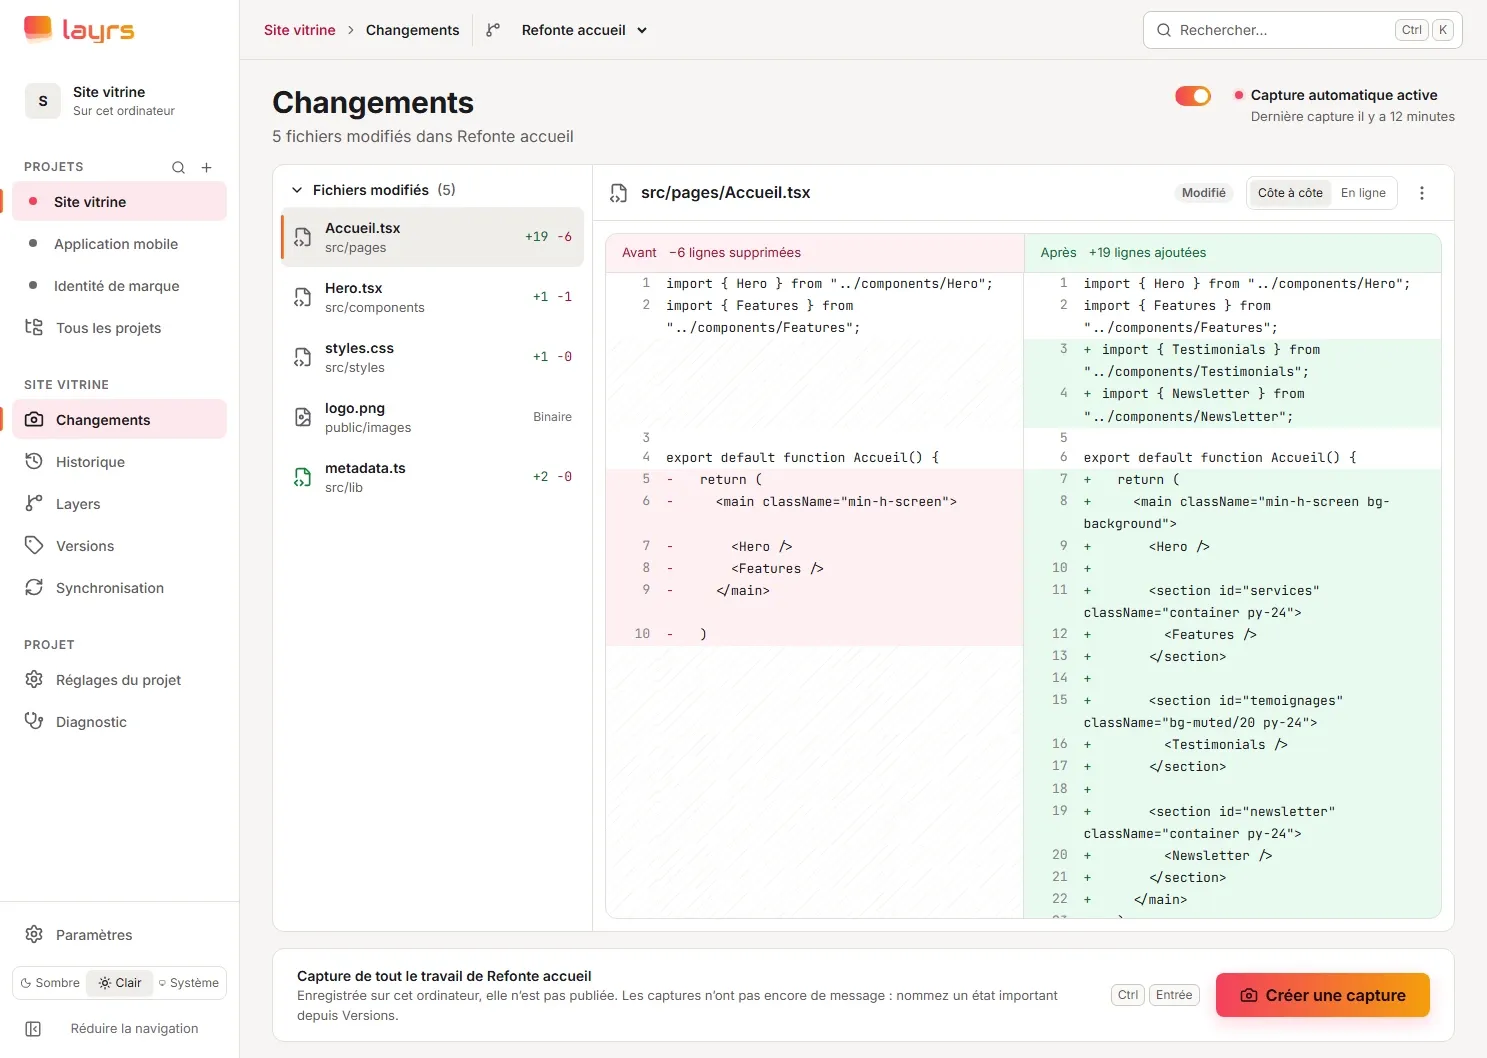Click the Changements breadcrumb item
Screen dimensions: 1487x1058
pyautogui.click(x=413, y=30)
